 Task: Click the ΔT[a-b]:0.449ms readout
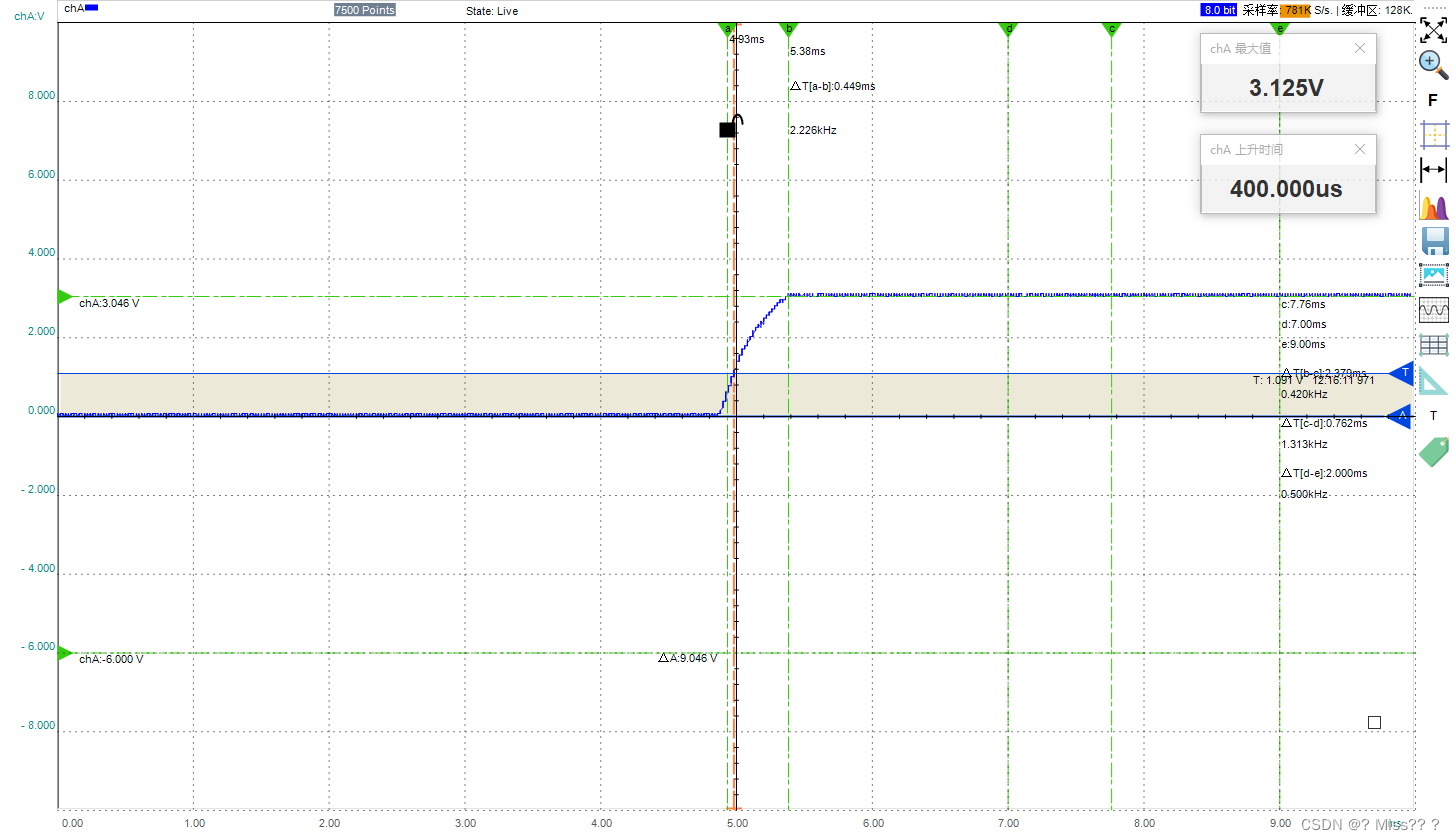832,86
